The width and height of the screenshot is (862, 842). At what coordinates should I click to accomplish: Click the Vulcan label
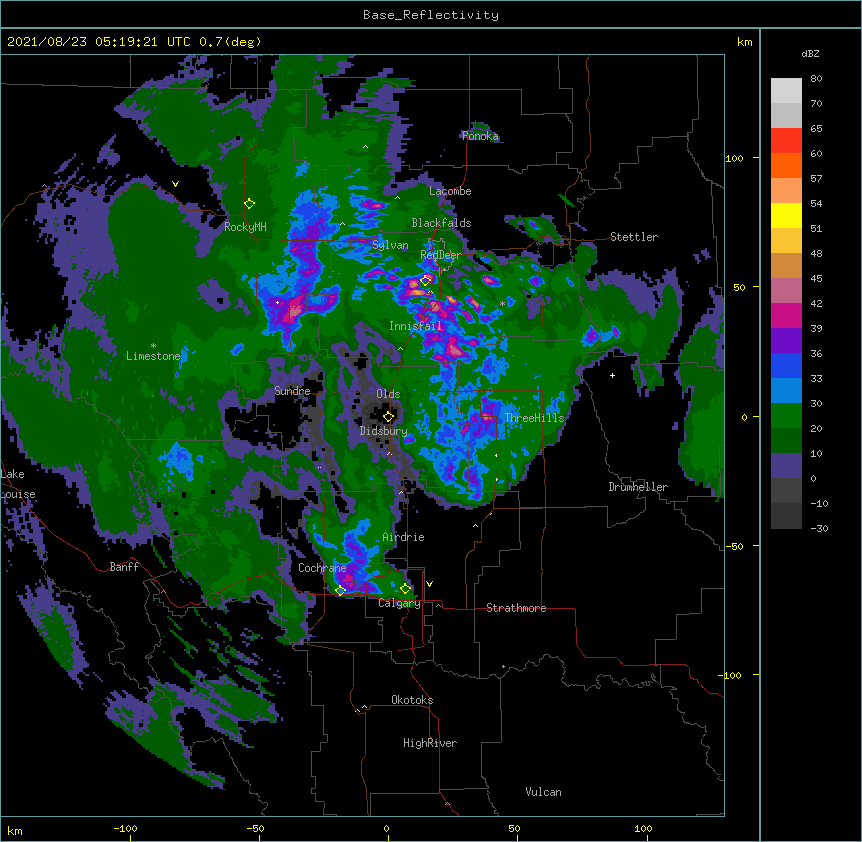point(543,792)
